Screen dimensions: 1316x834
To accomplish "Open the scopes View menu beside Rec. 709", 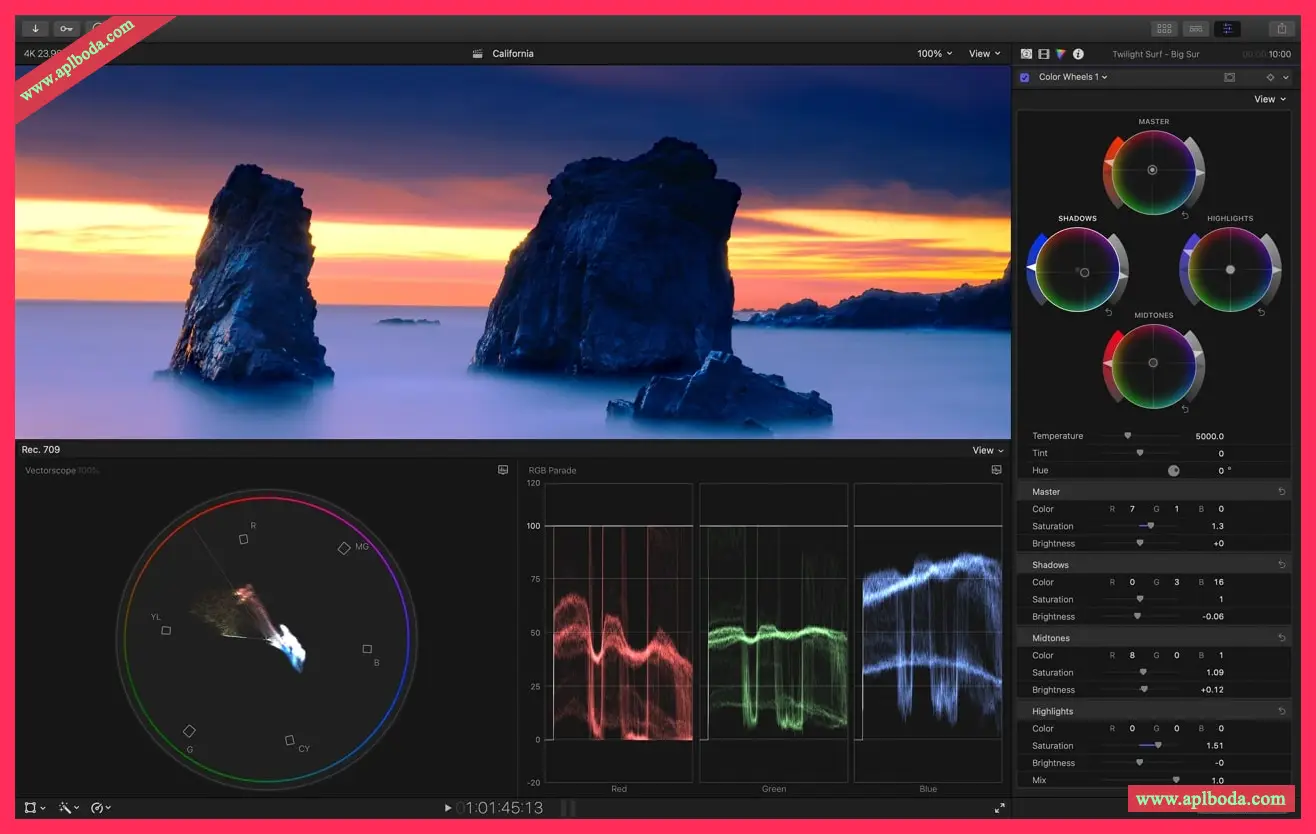I will coord(988,450).
